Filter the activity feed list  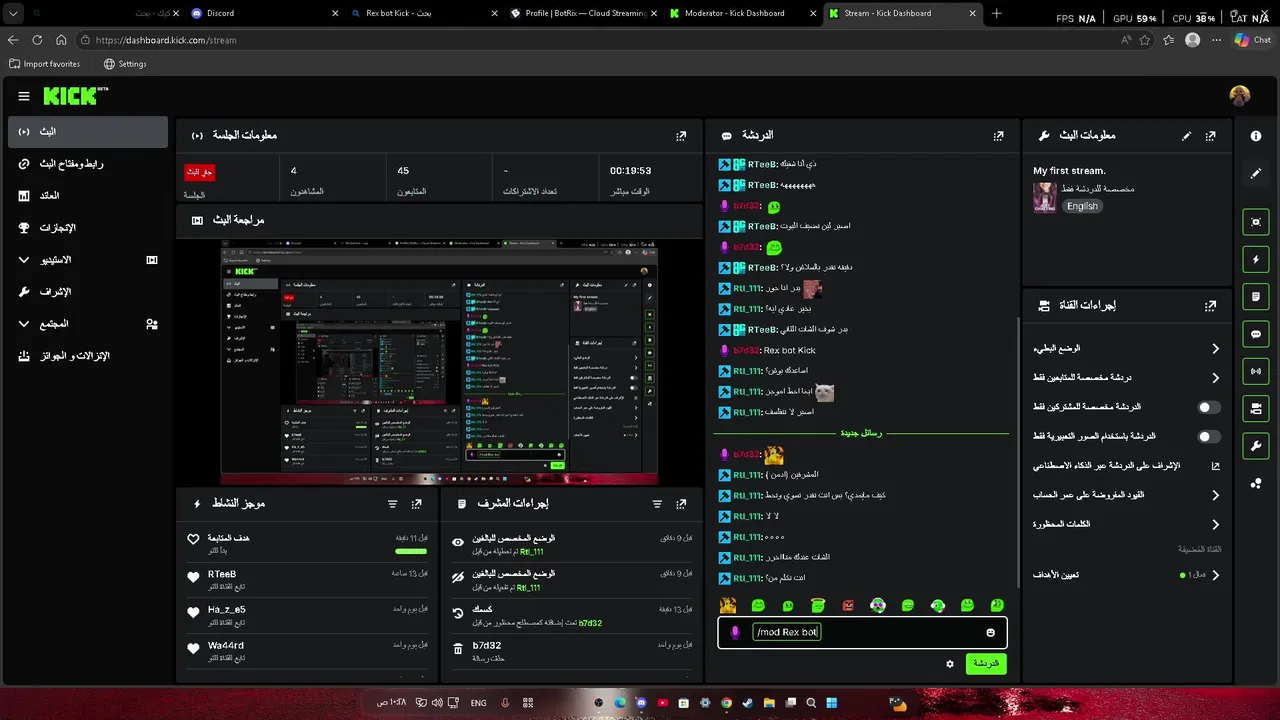tap(393, 504)
